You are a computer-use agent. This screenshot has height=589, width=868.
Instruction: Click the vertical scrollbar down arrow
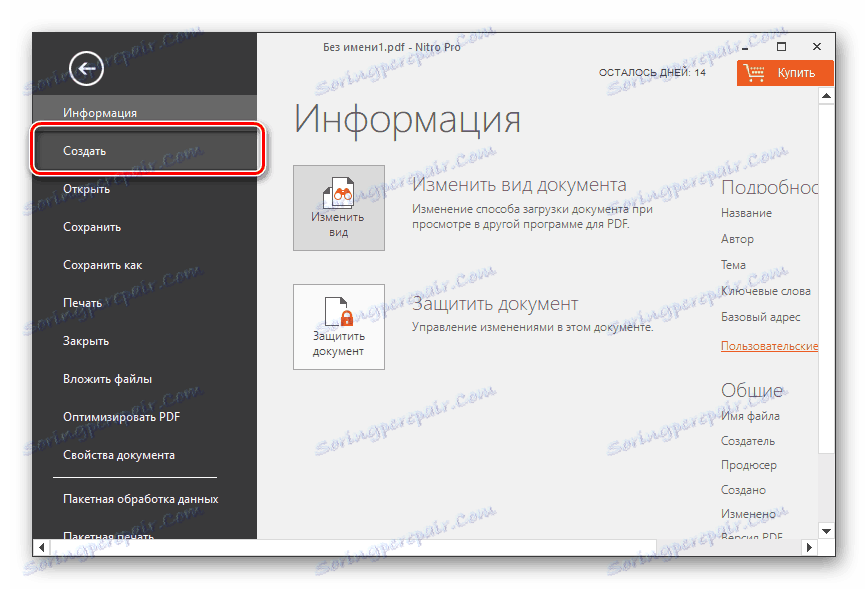pos(826,531)
